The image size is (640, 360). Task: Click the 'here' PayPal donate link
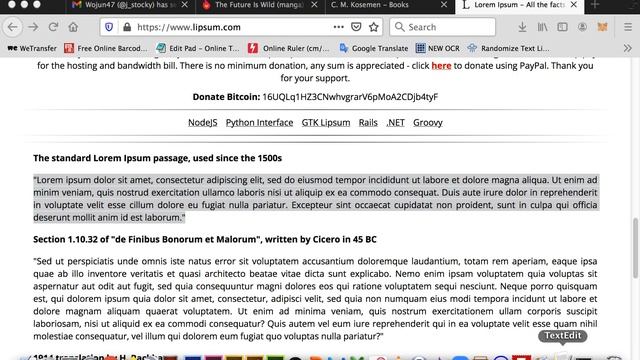click(441, 66)
